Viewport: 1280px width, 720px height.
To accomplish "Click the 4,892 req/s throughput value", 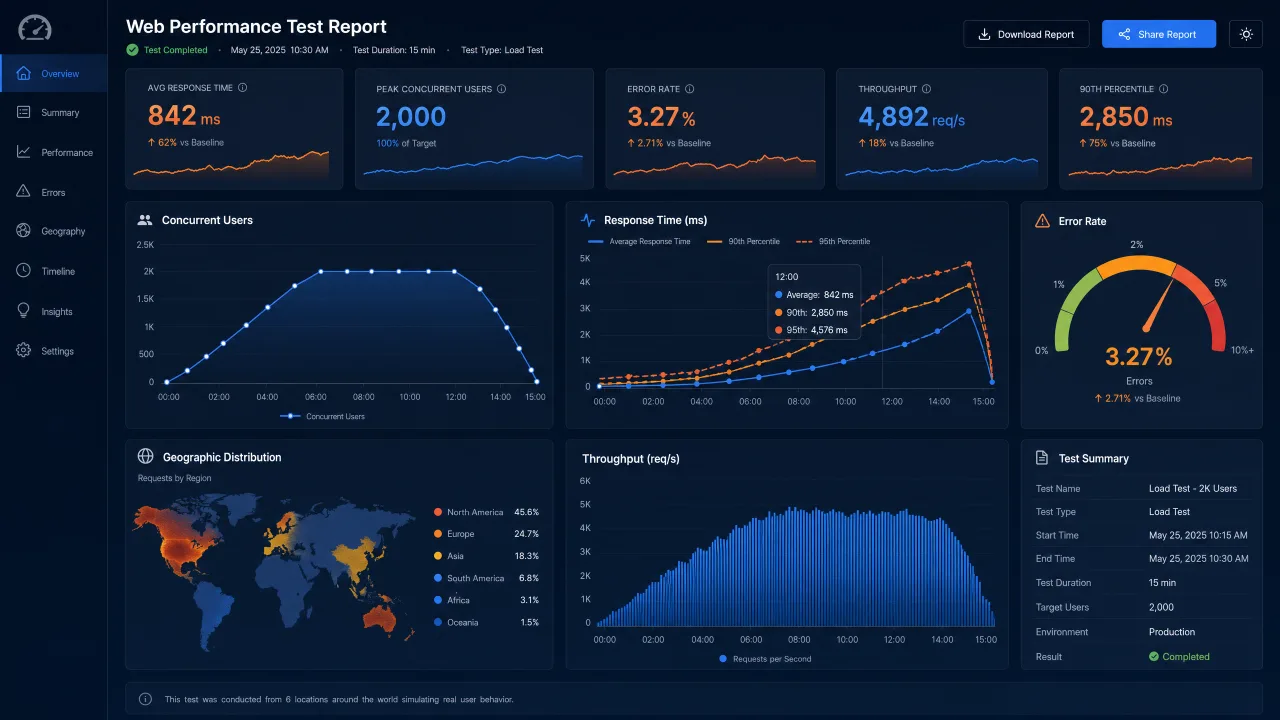I will (911, 117).
